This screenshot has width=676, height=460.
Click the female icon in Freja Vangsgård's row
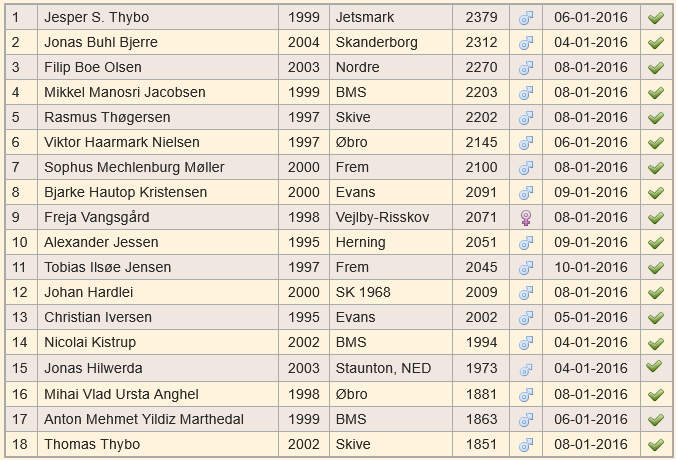pos(526,218)
